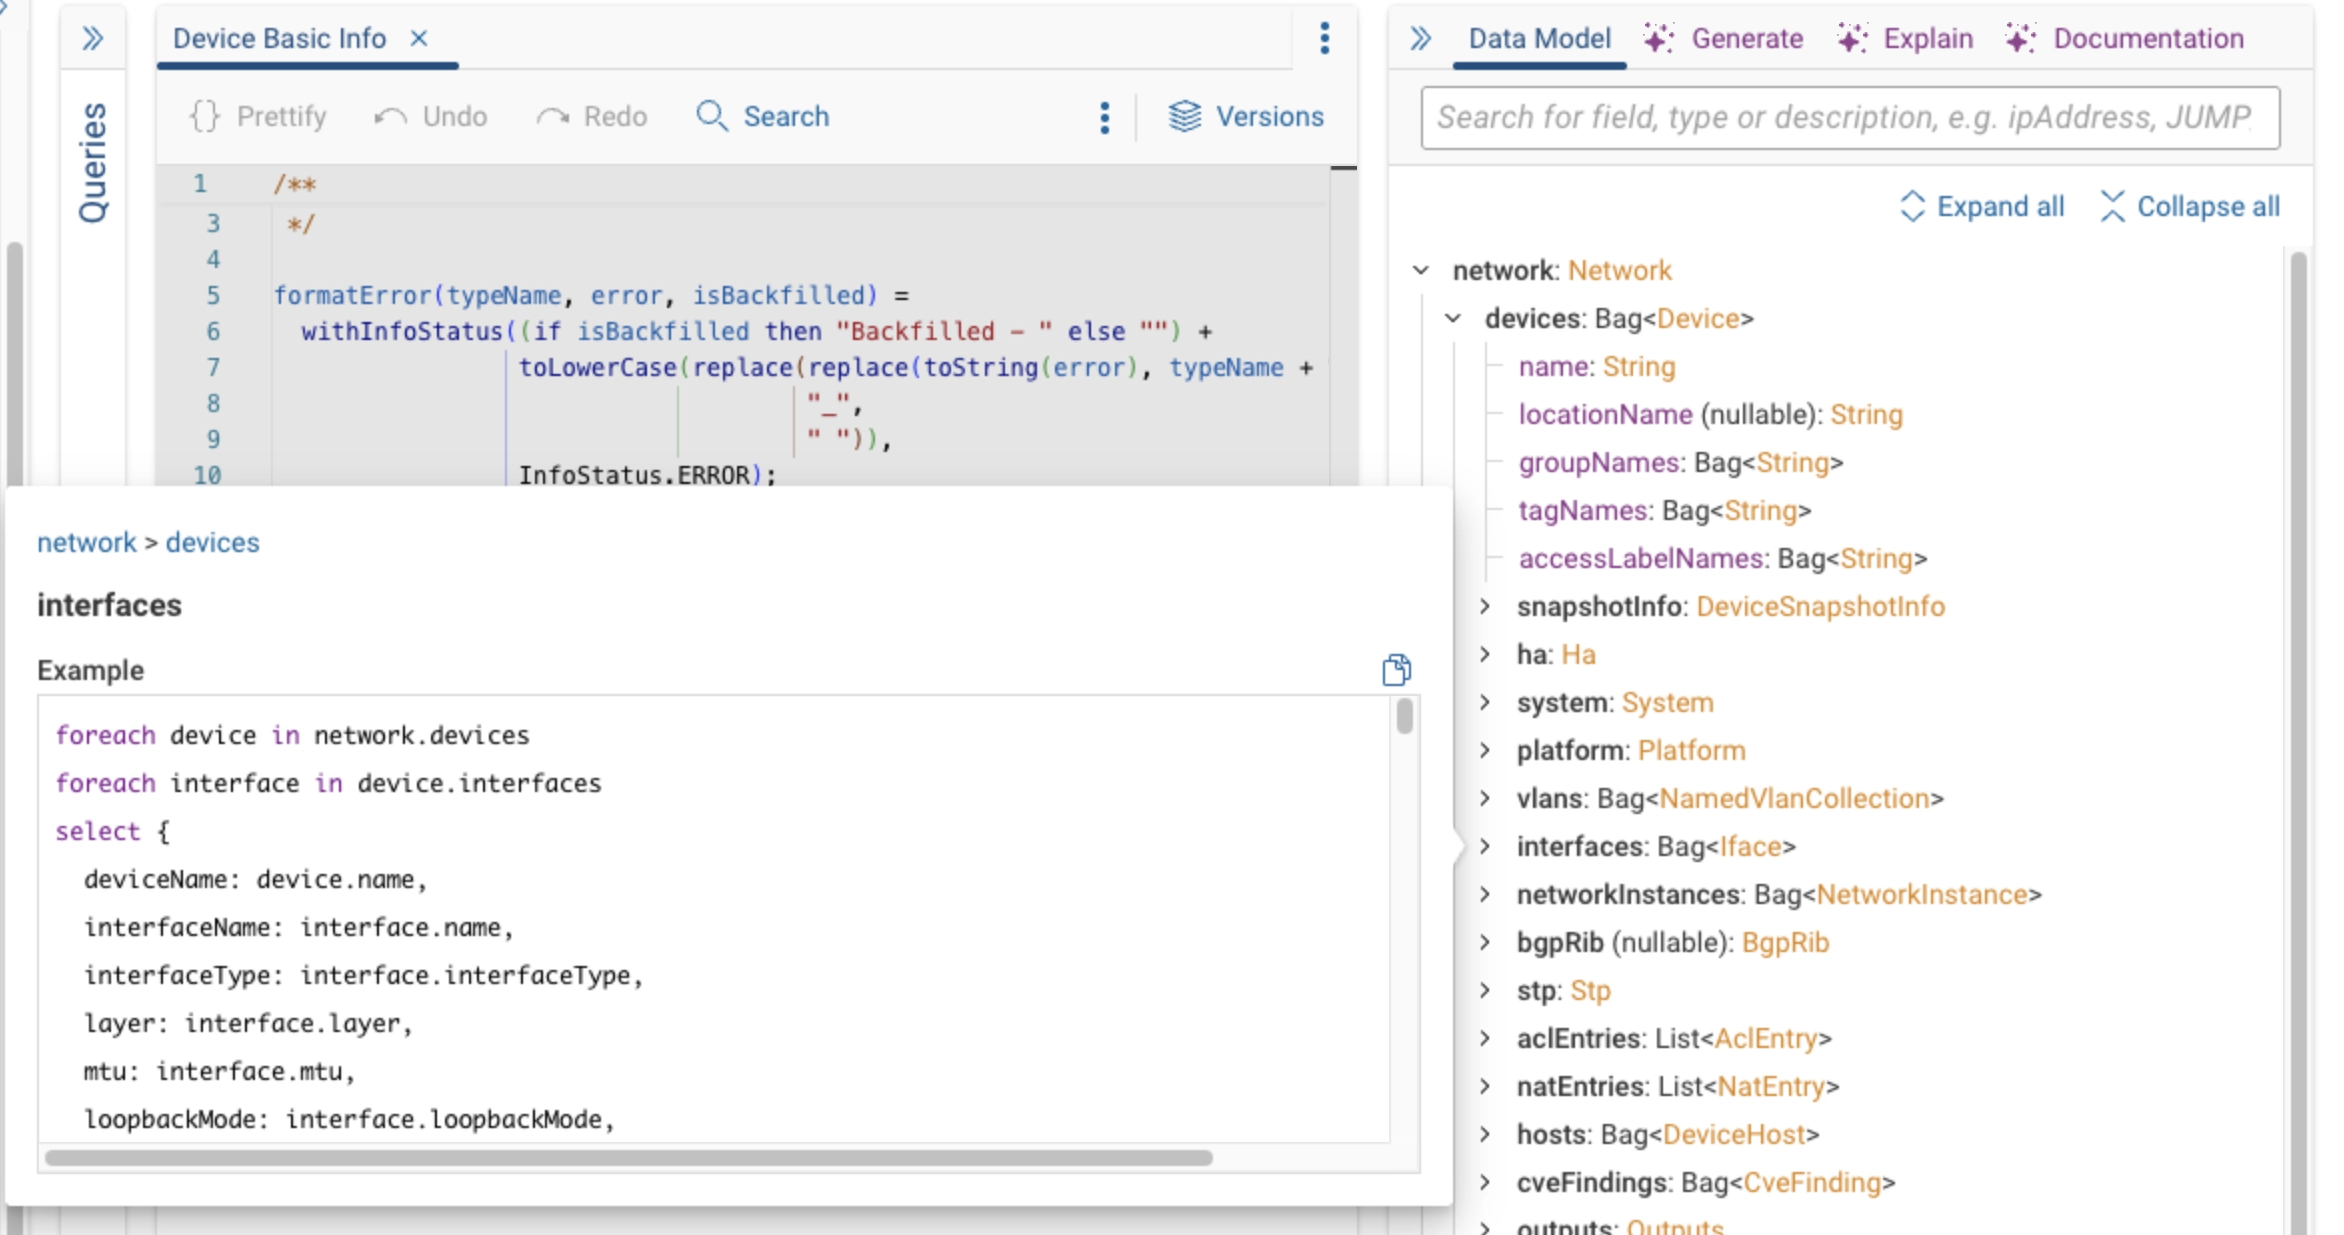The height and width of the screenshot is (1235, 2344).
Task: Select the name: String field
Action: coord(1597,366)
